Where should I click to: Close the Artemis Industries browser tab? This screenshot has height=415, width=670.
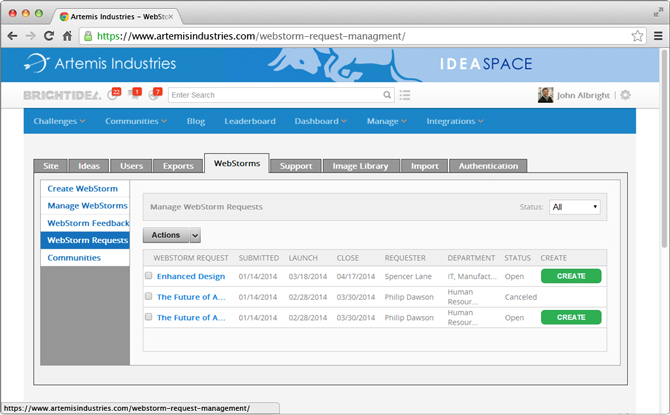[171, 17]
